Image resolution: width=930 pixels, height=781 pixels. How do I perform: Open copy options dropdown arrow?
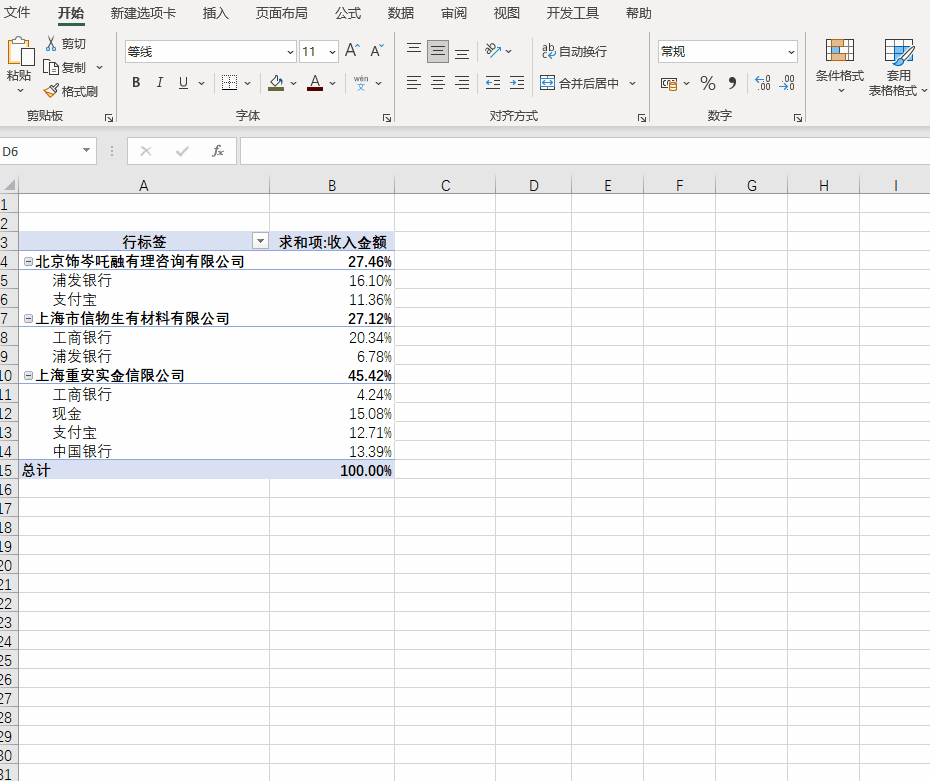99,68
